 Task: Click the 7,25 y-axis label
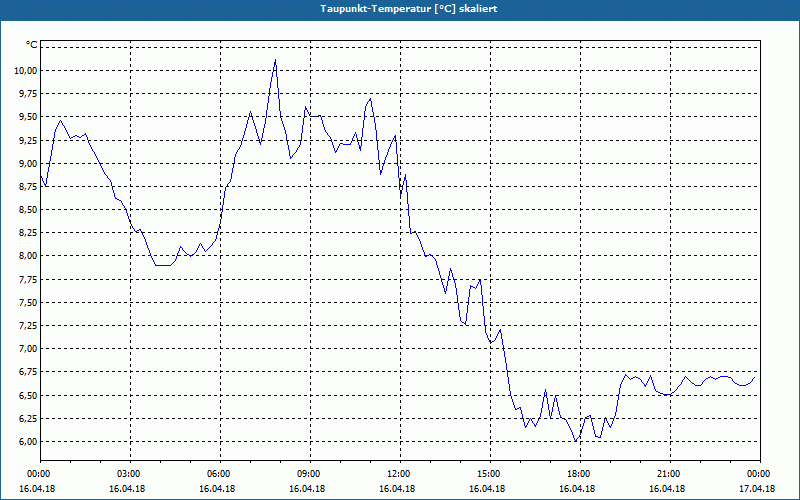(29, 326)
